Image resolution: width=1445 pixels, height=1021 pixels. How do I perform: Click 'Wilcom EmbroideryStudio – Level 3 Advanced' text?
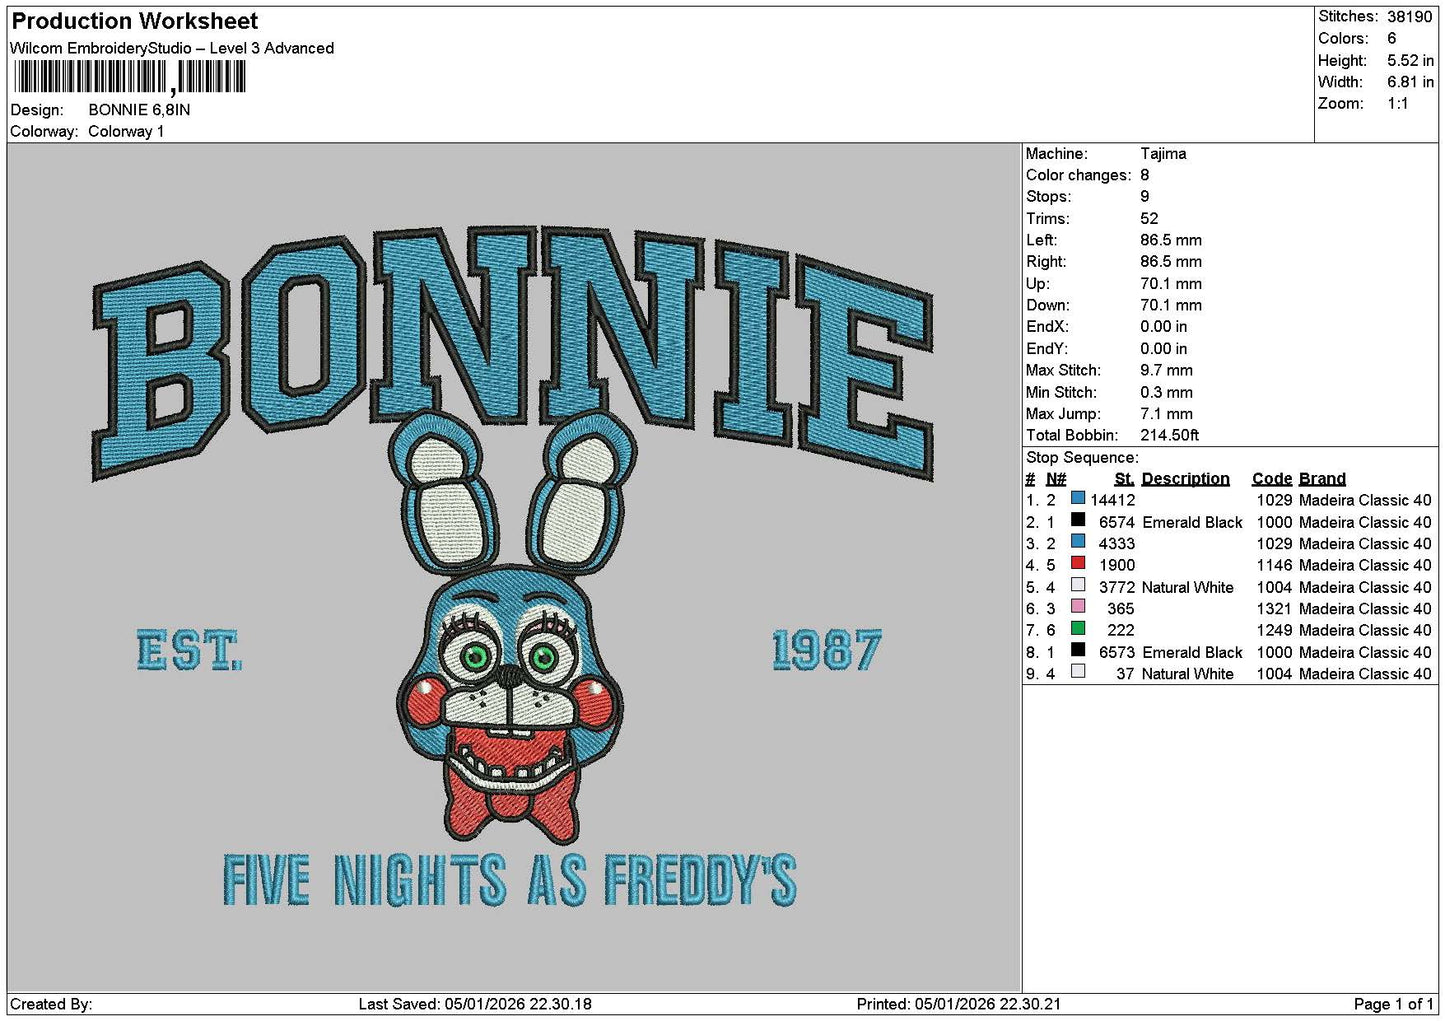tap(172, 48)
